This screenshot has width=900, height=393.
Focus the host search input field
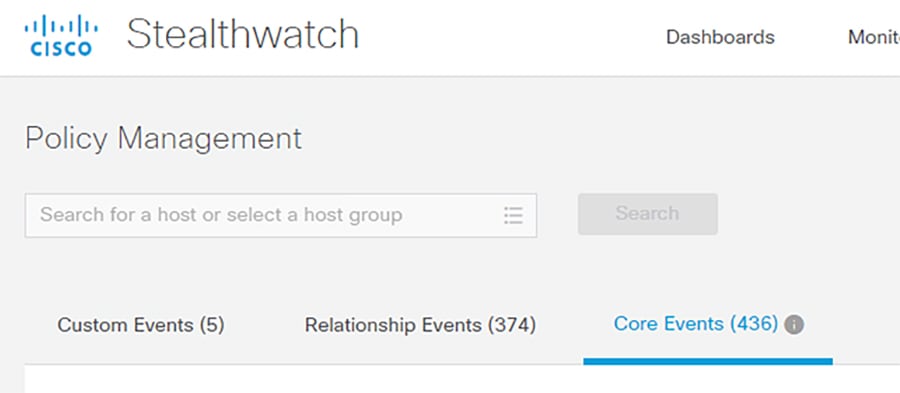281,215
